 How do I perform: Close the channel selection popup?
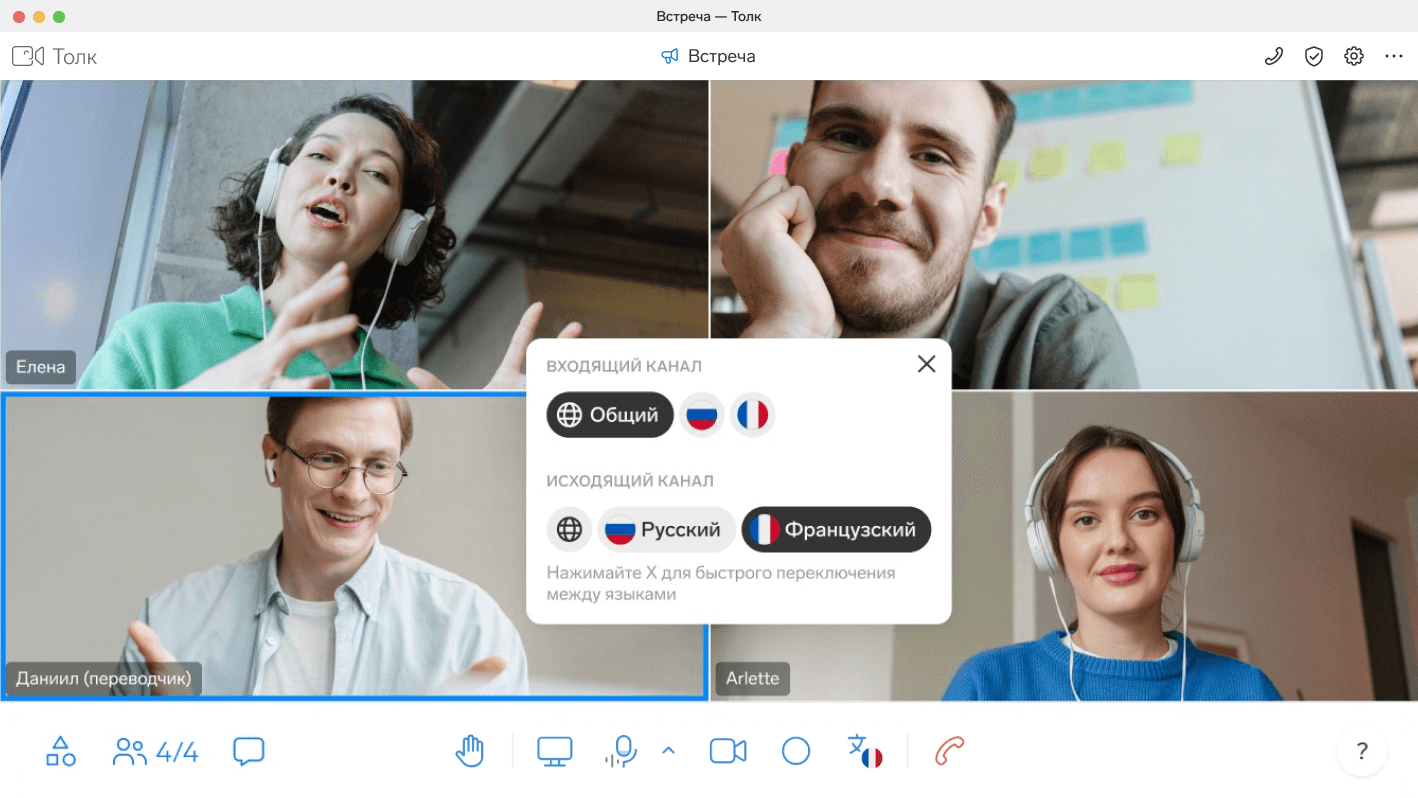[x=927, y=364]
